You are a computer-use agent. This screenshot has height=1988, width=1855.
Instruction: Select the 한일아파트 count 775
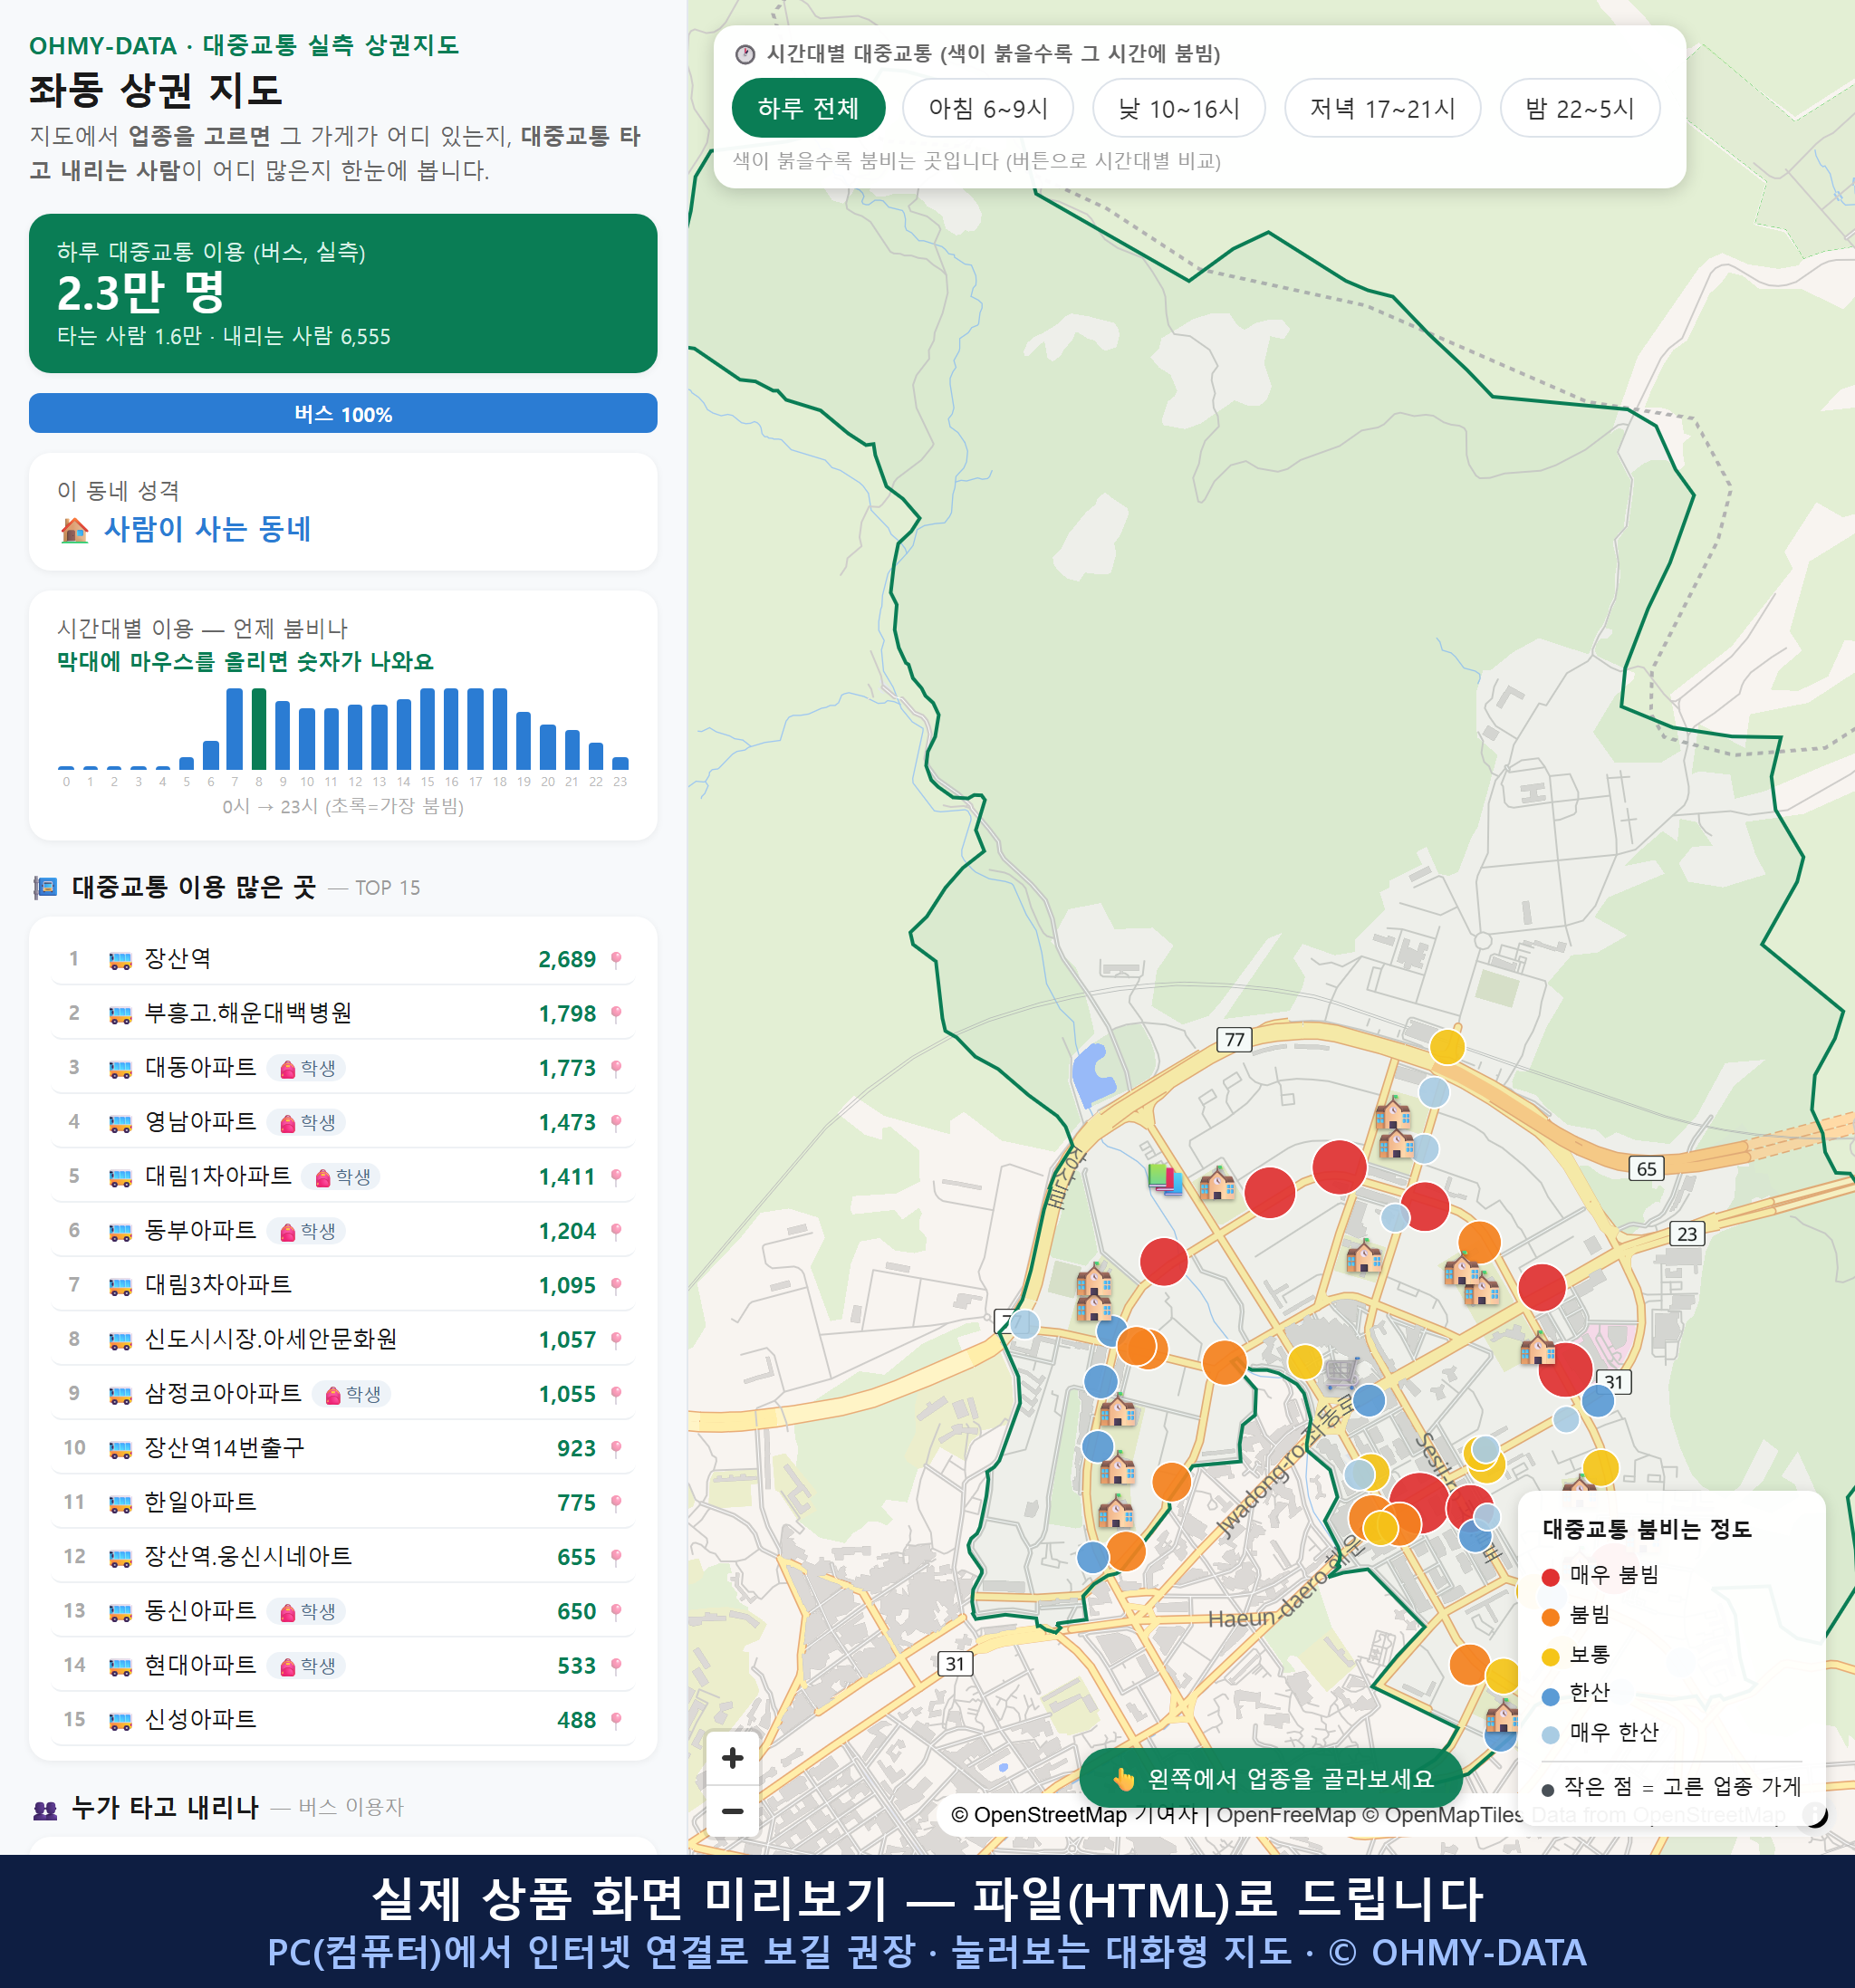pyautogui.click(x=576, y=1503)
